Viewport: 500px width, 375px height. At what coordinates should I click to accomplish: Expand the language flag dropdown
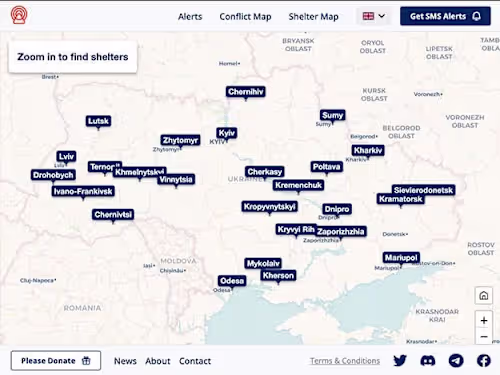pyautogui.click(x=374, y=16)
